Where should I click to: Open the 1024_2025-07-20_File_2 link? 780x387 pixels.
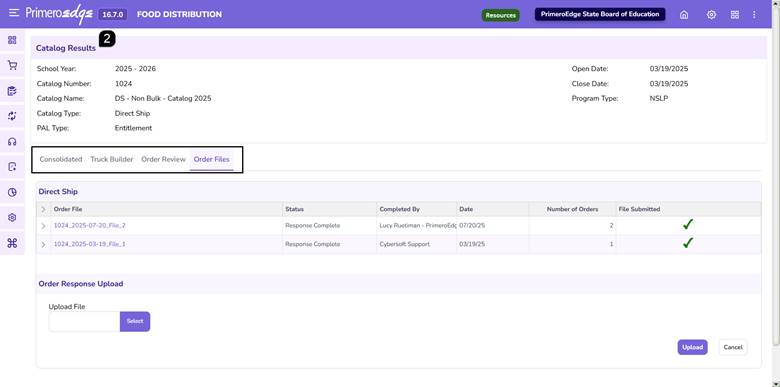(90, 225)
